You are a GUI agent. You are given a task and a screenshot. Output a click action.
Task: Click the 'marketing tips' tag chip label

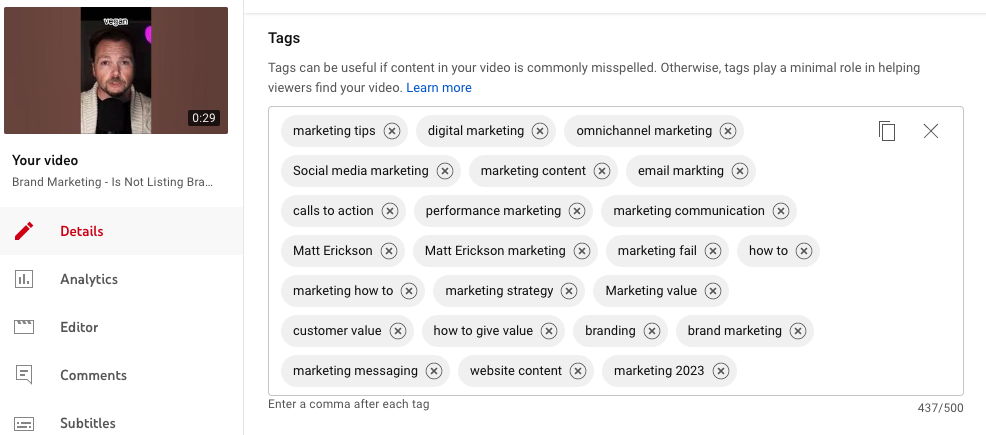tap(334, 131)
